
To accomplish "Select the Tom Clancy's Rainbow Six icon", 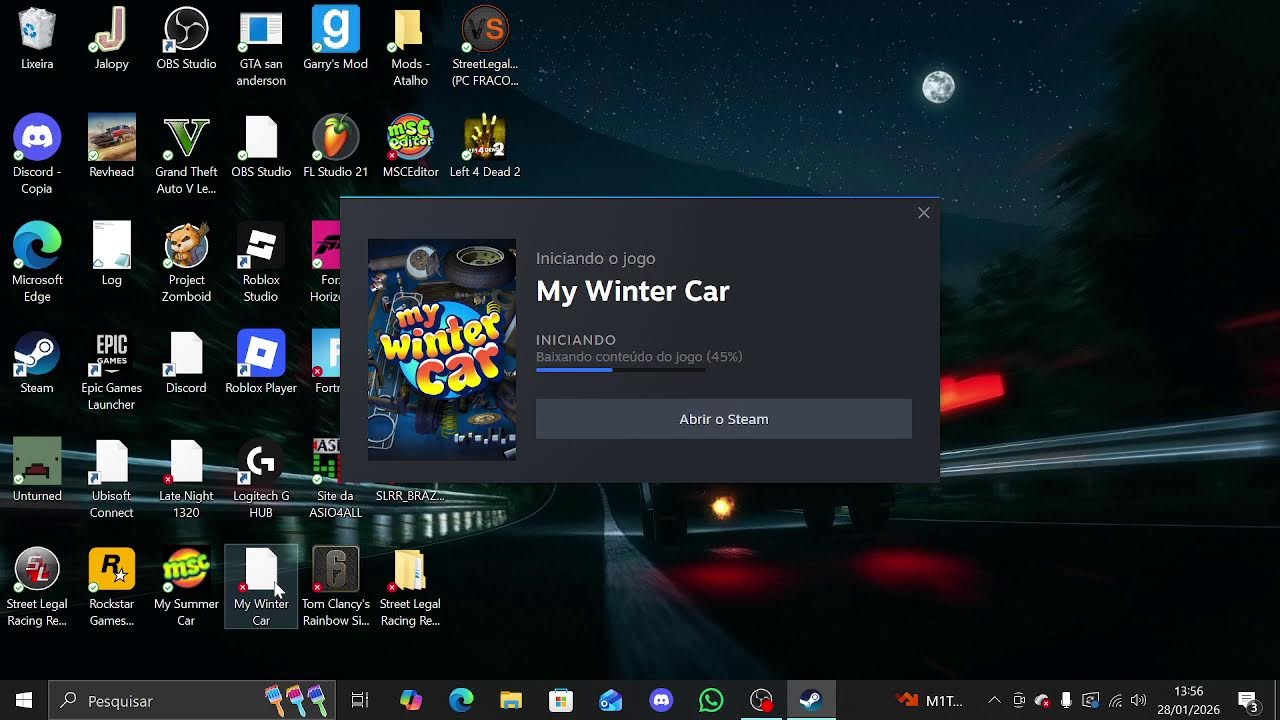I will click(336, 587).
